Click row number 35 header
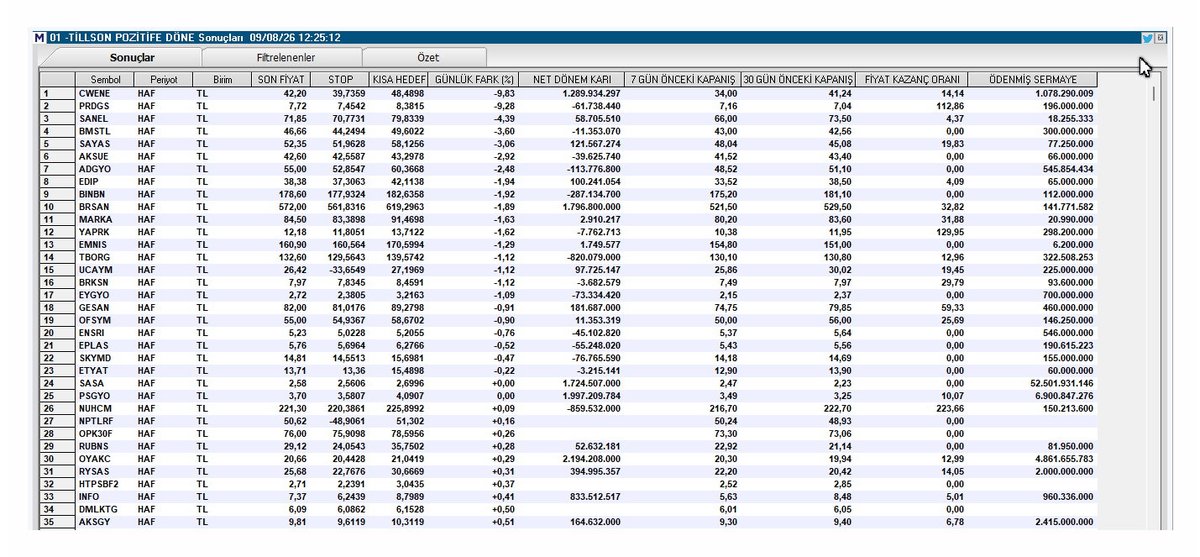This screenshot has height=557, width=1200. point(56,520)
